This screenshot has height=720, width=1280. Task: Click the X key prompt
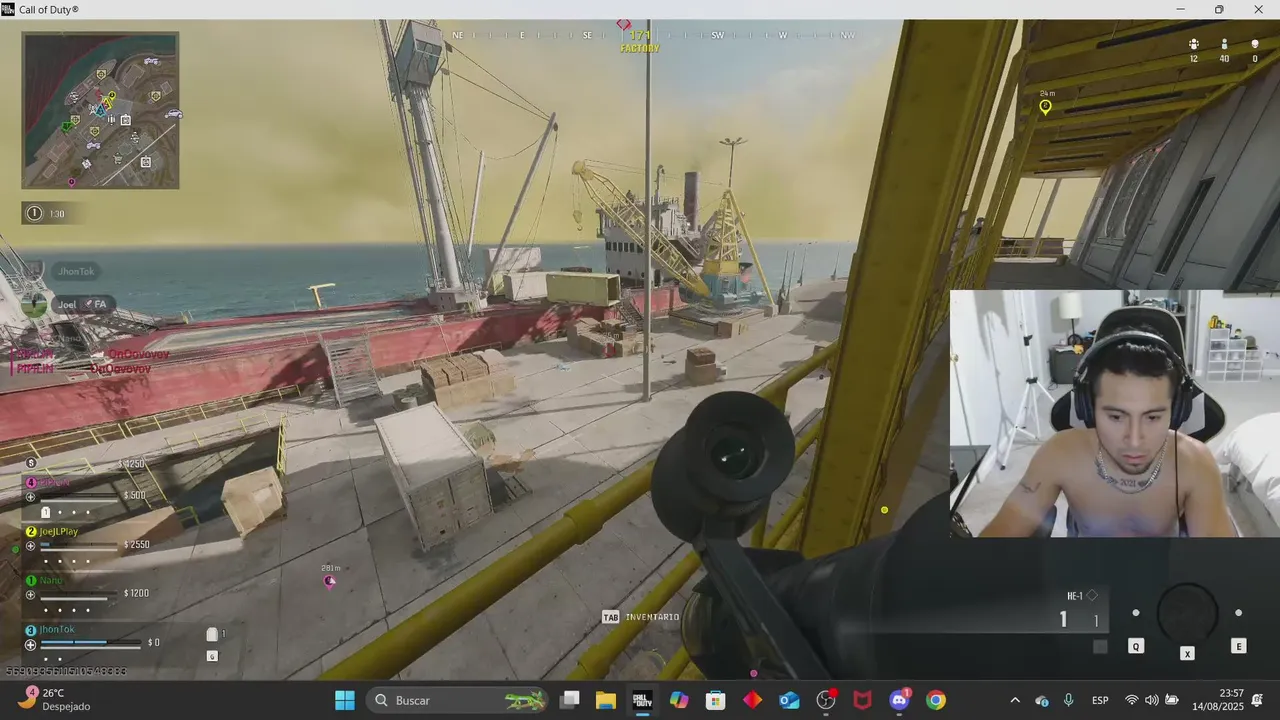pyautogui.click(x=1187, y=653)
